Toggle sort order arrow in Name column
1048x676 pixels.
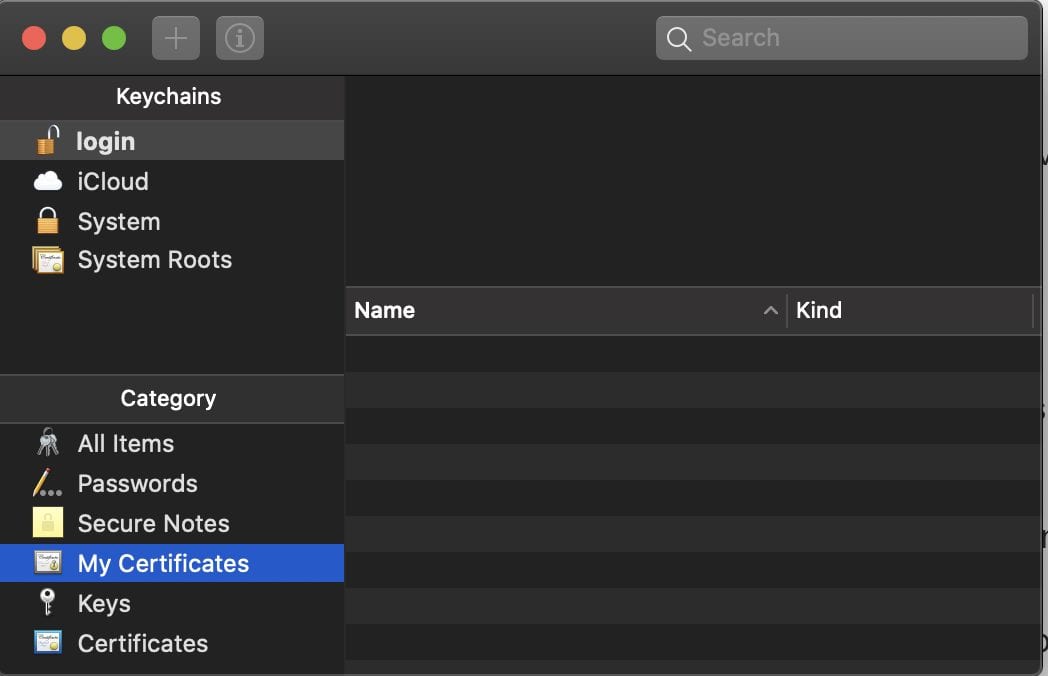770,311
